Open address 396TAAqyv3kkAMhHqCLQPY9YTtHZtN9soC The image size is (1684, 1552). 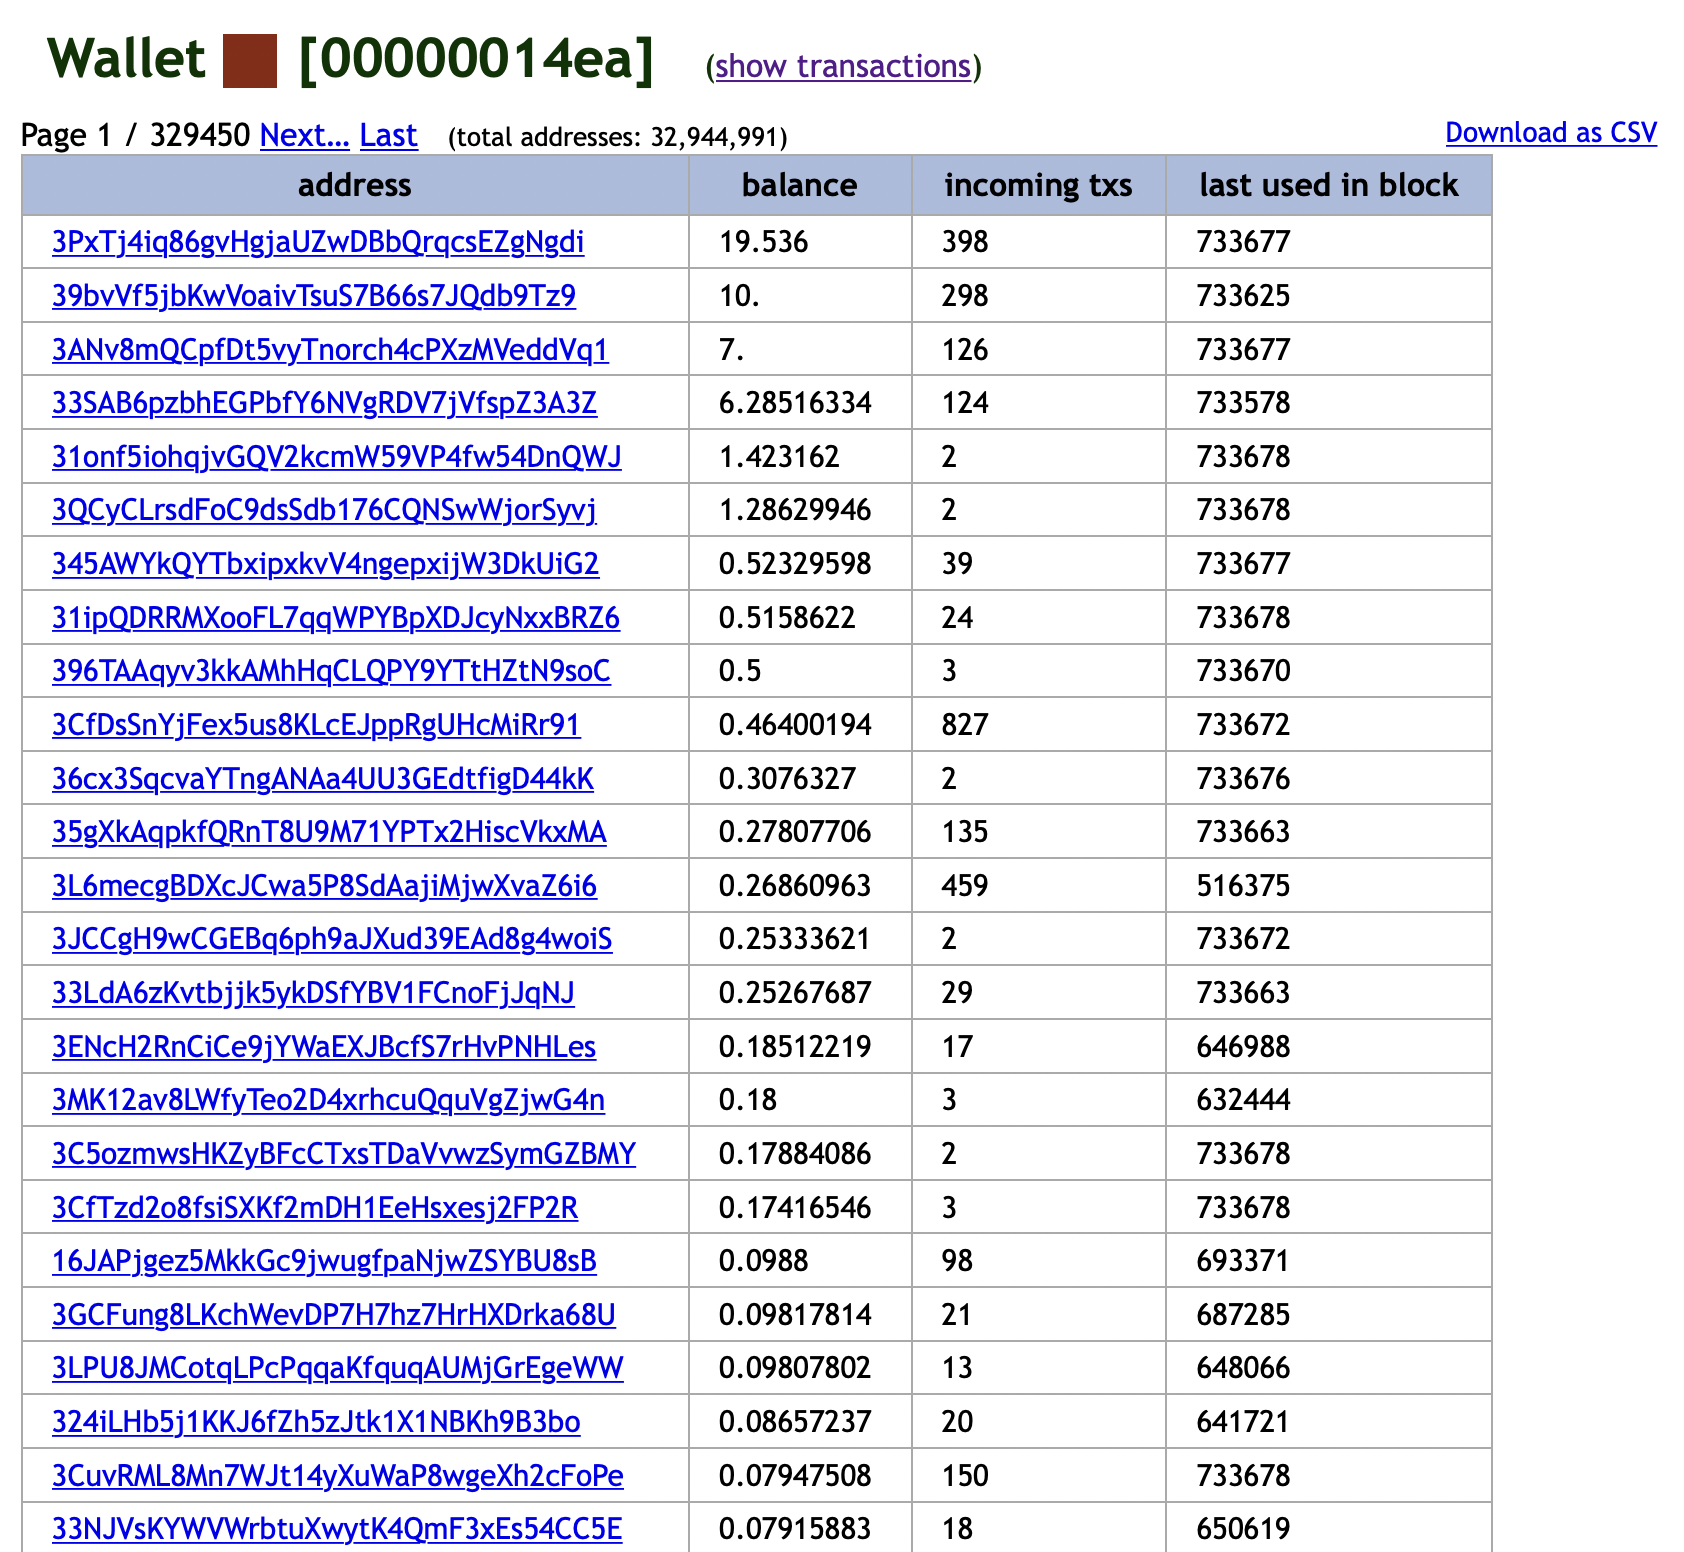pyautogui.click(x=331, y=671)
